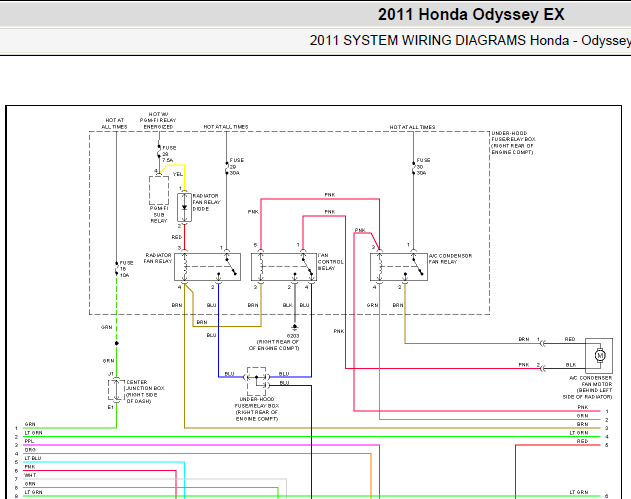Screen dimensions: 631x499
Task: Click 'A/C CONDENSER FAN MOTOR' description text
Action: [588, 388]
